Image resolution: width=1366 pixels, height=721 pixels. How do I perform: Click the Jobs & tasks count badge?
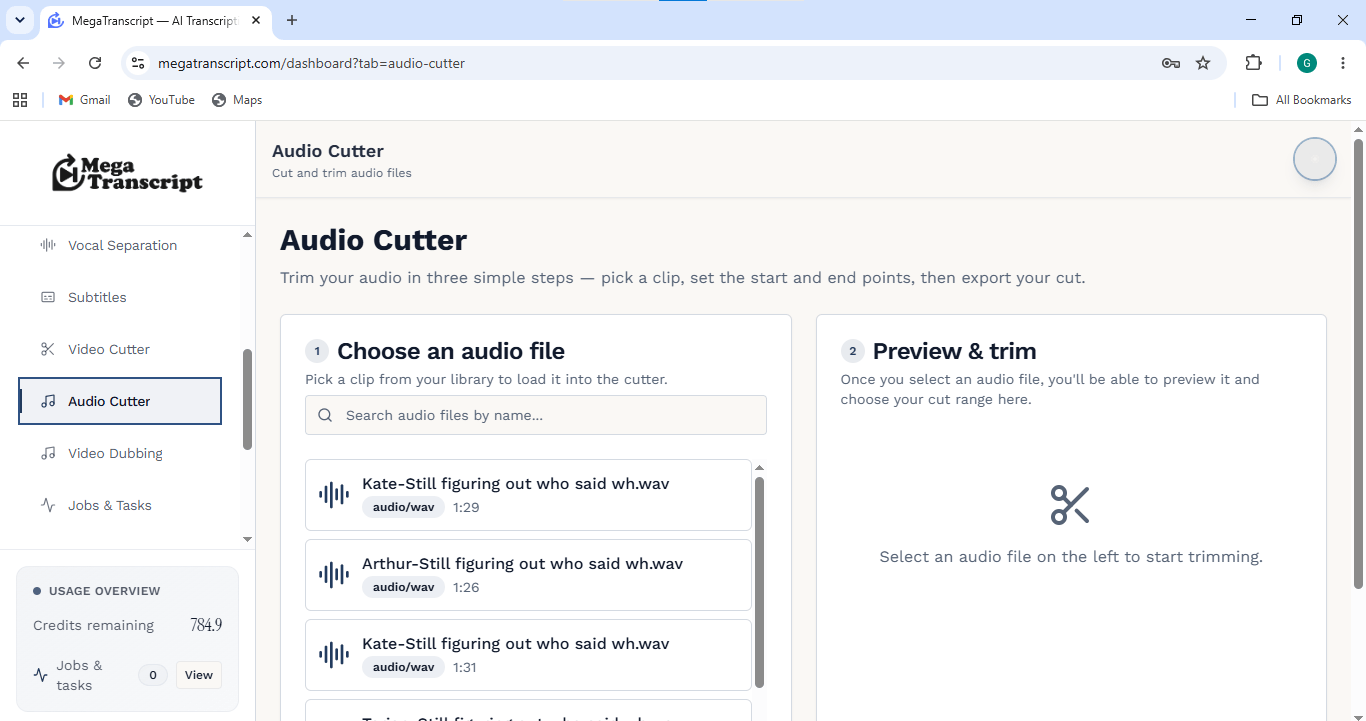[x=152, y=675]
